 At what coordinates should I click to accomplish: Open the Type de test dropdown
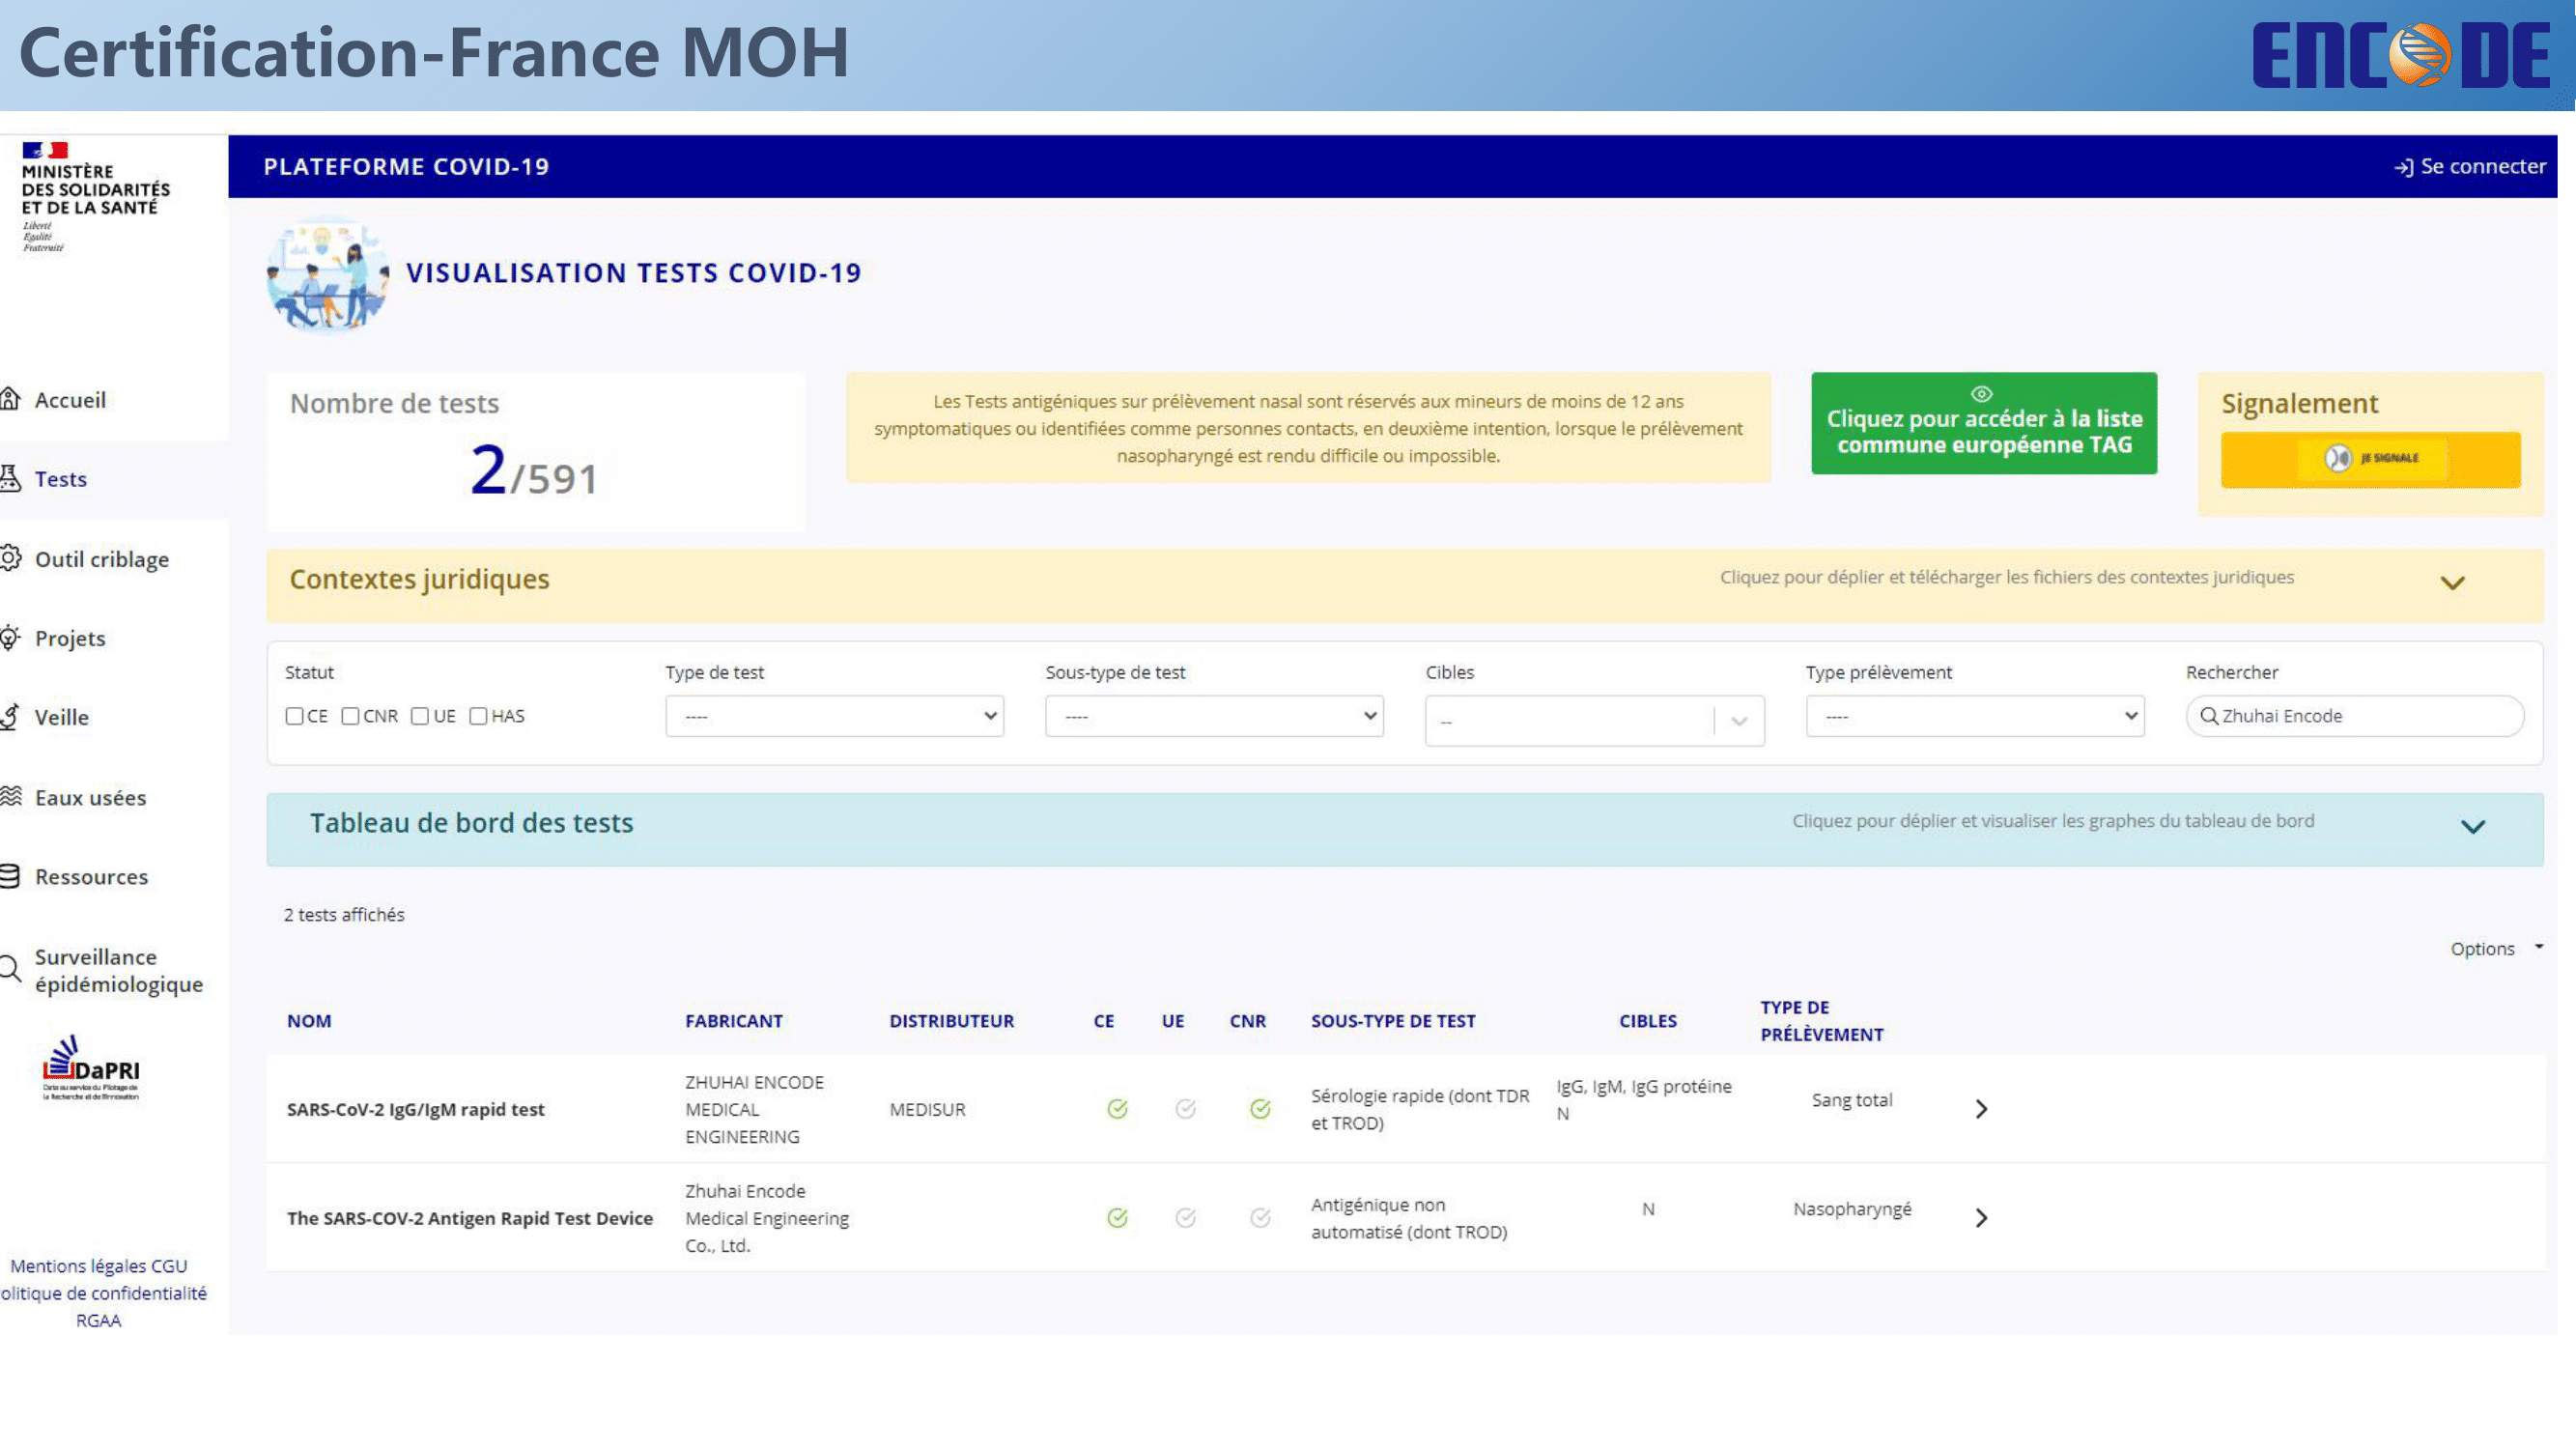[x=834, y=716]
